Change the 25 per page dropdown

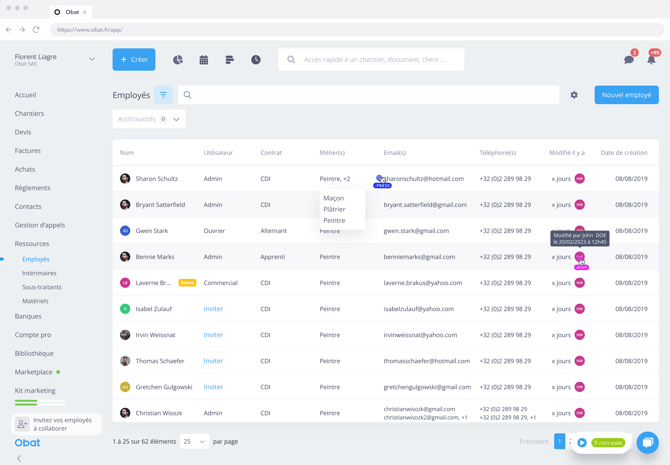coord(194,441)
